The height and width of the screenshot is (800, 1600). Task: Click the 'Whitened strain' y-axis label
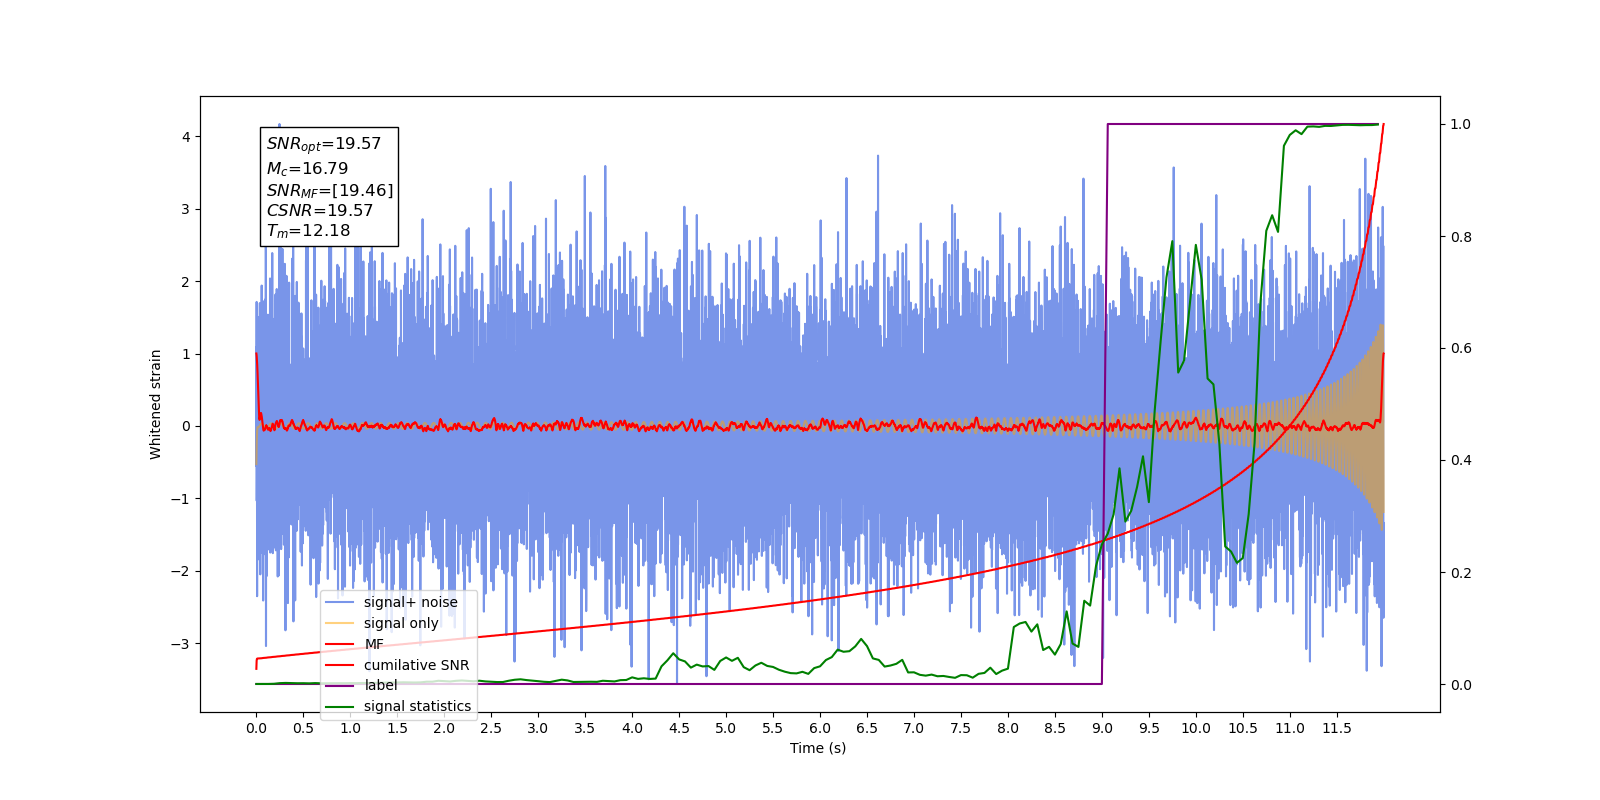click(x=156, y=404)
